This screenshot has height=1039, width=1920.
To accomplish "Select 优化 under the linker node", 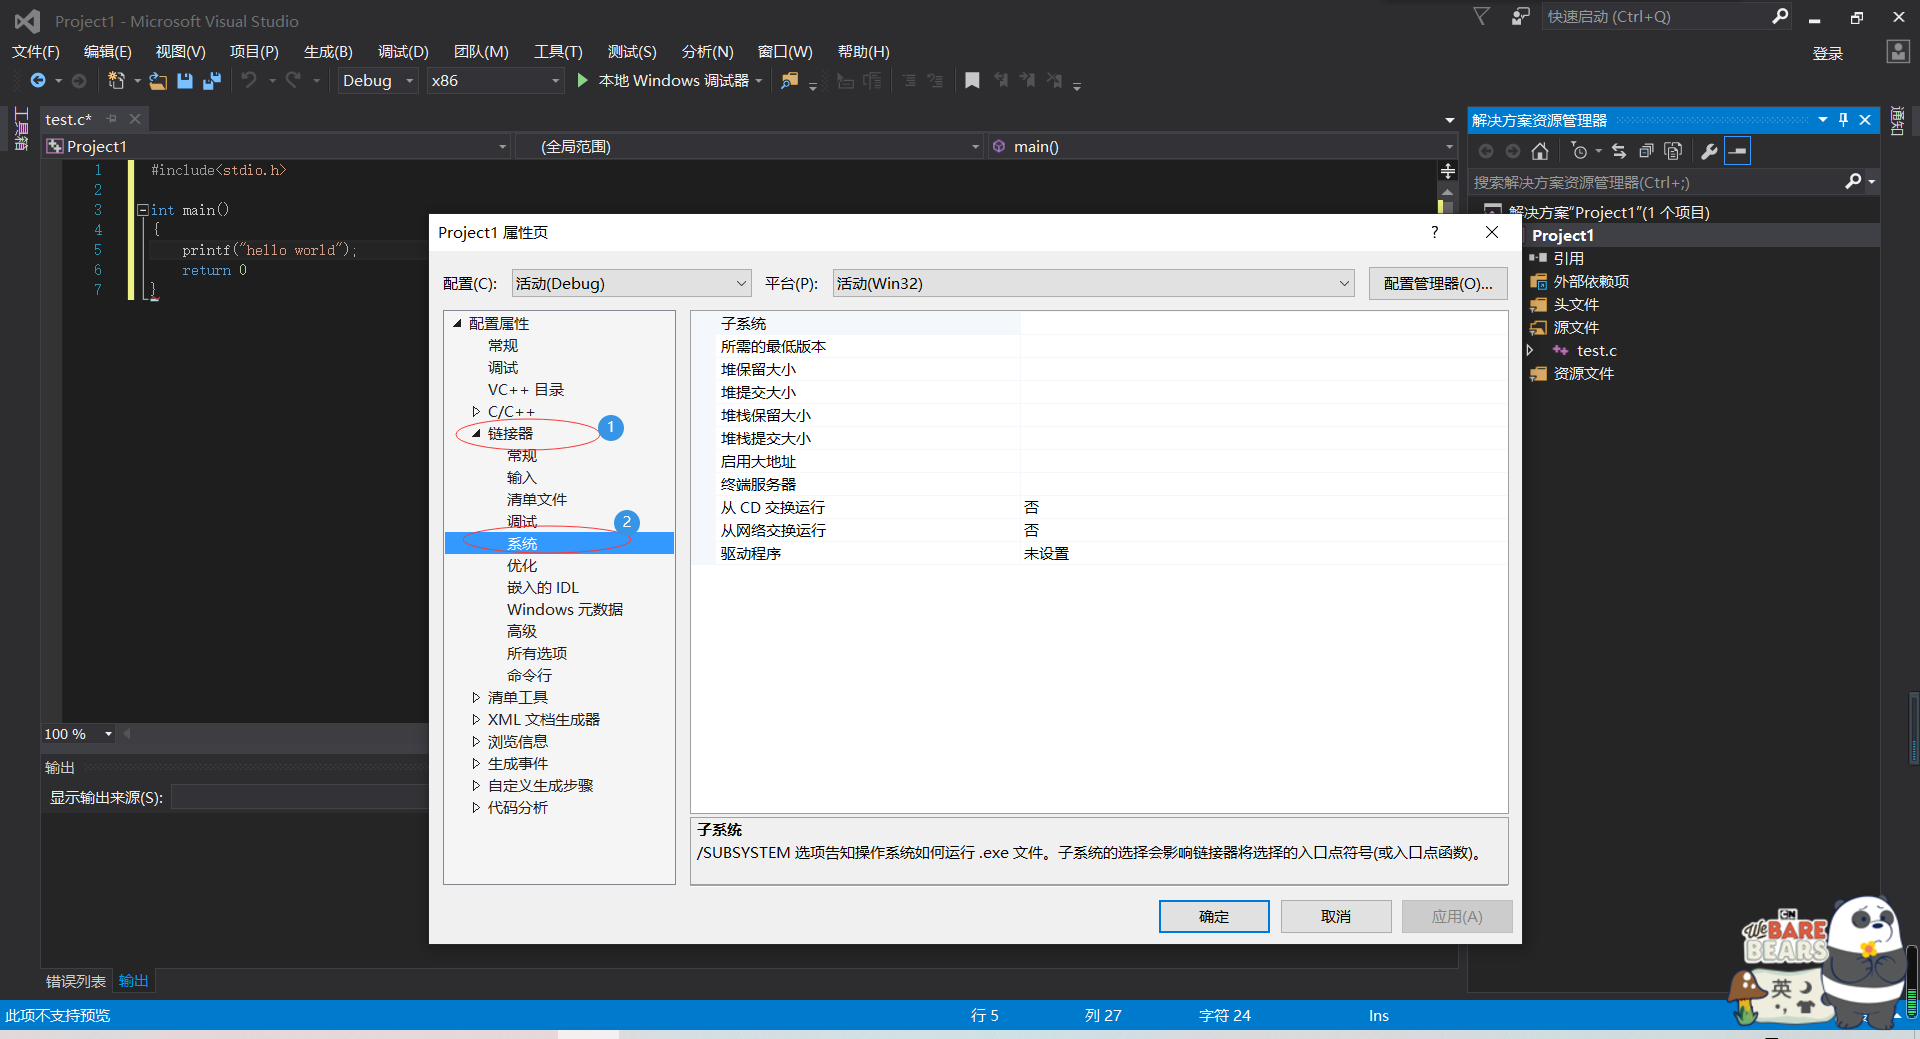I will (522, 565).
